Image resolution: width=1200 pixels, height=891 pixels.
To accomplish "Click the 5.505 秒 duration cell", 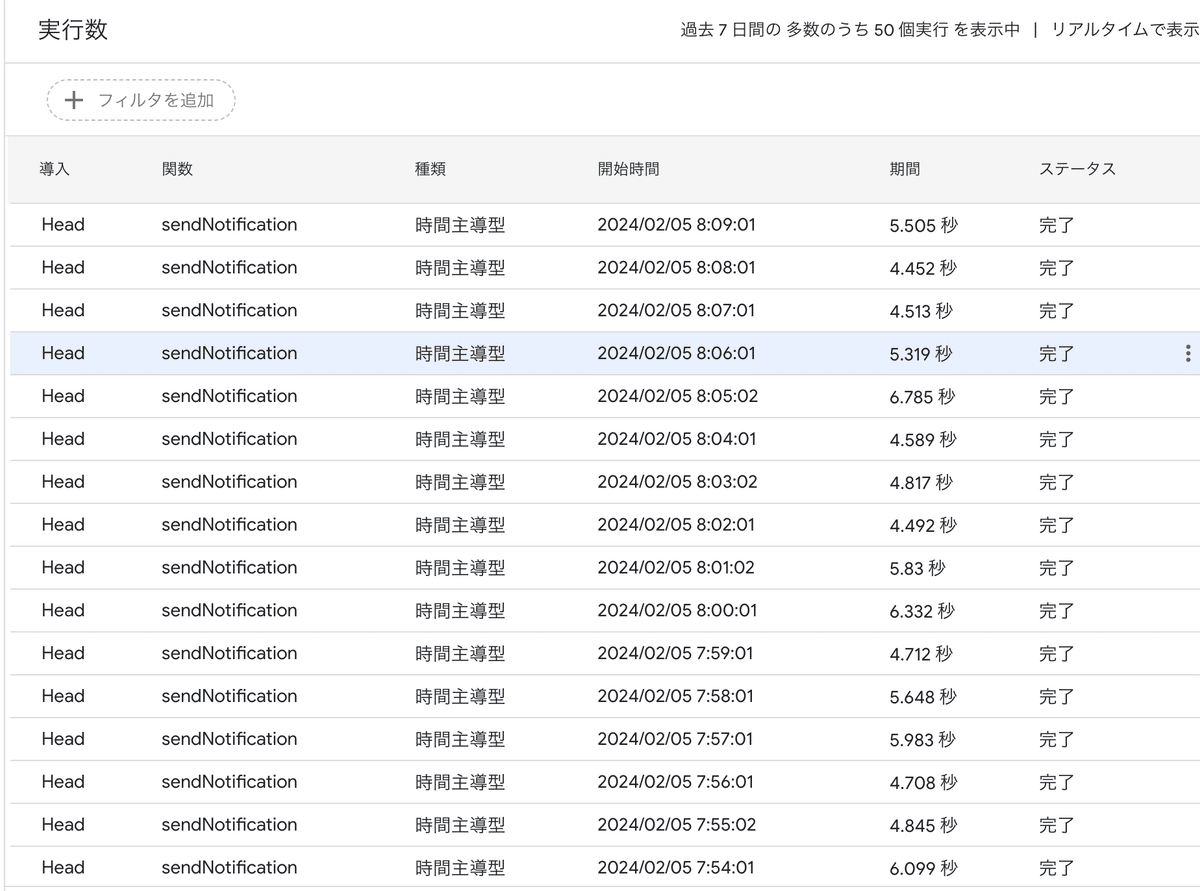I will 923,225.
